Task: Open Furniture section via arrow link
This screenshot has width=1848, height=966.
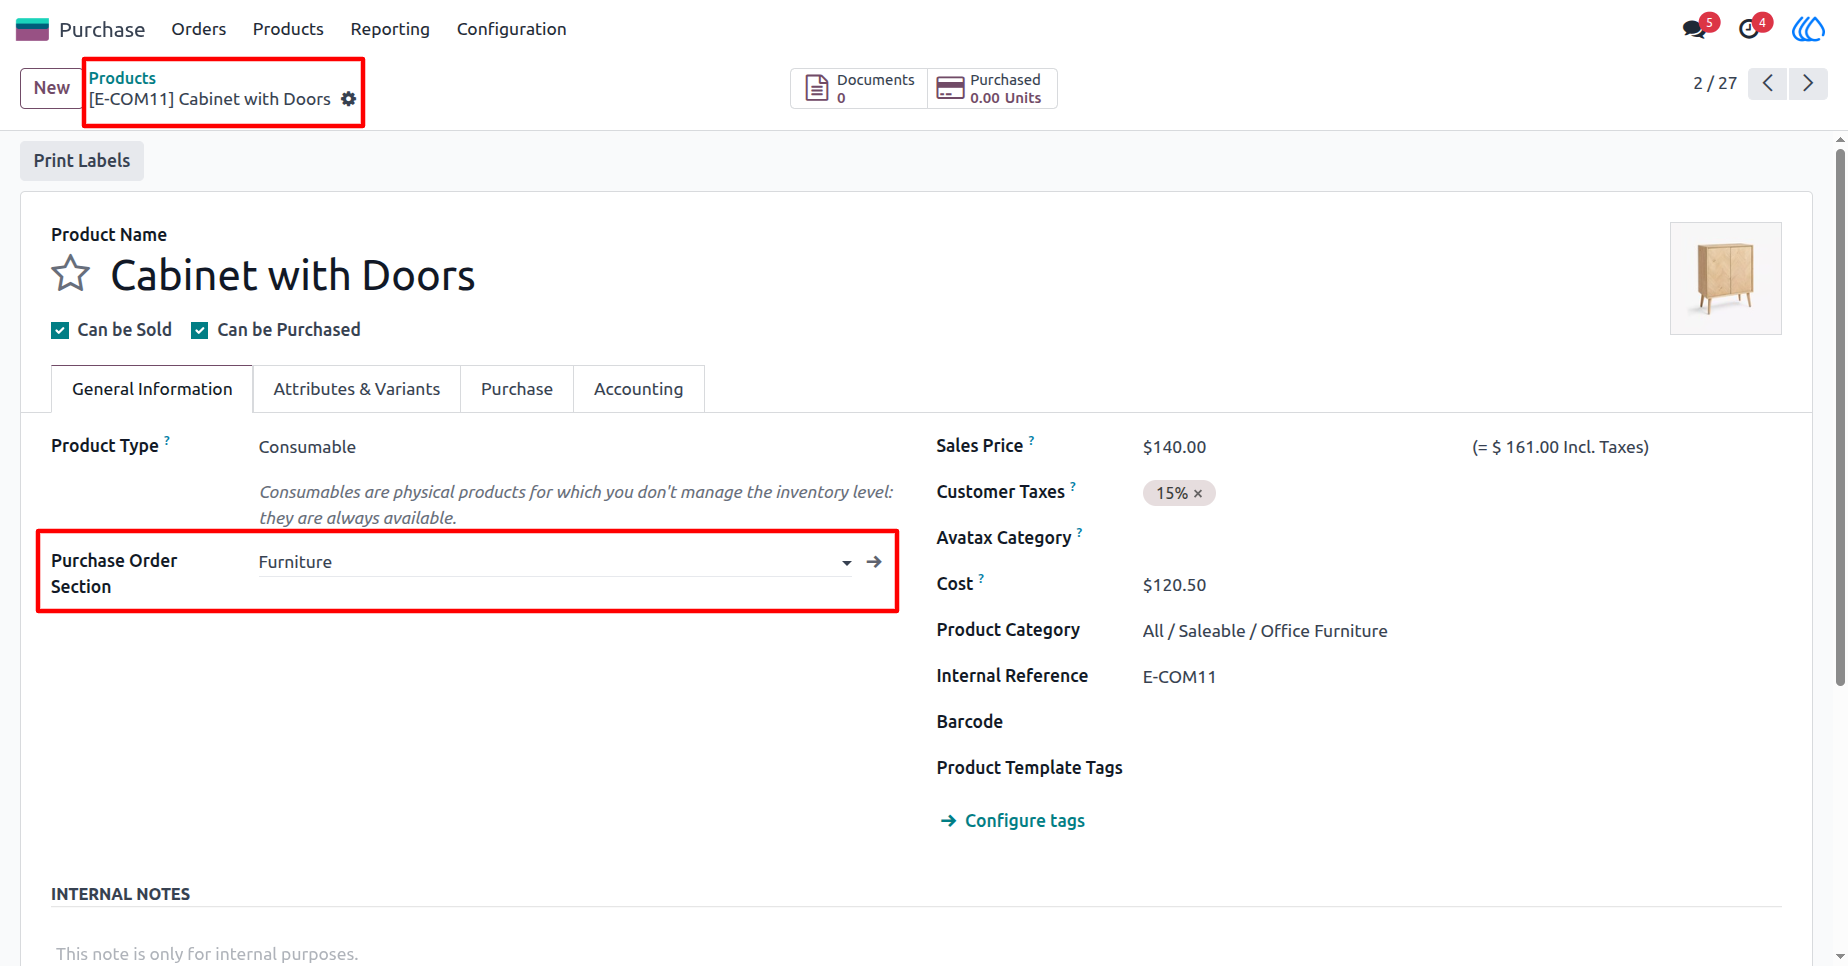Action: pyautogui.click(x=874, y=562)
